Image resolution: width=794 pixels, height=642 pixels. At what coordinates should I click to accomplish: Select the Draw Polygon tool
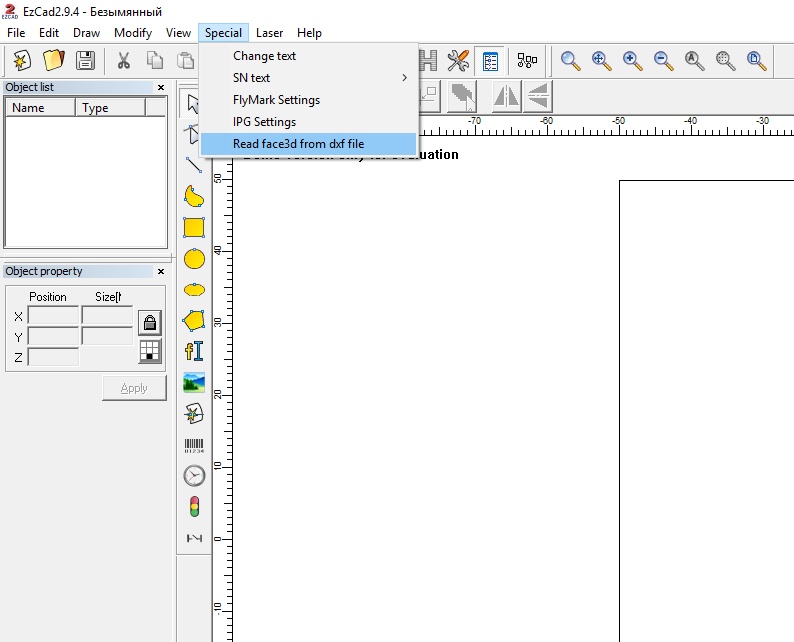tap(194, 320)
